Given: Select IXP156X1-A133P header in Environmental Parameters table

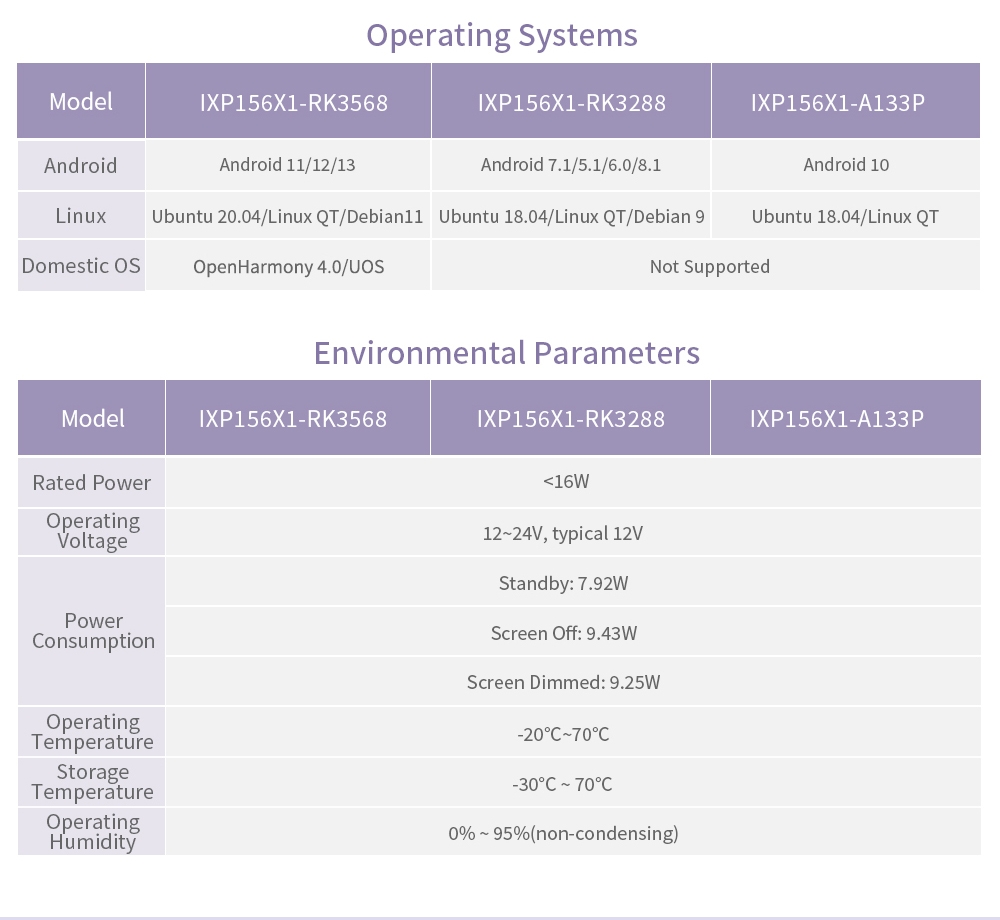Looking at the screenshot, I should click(x=846, y=418).
